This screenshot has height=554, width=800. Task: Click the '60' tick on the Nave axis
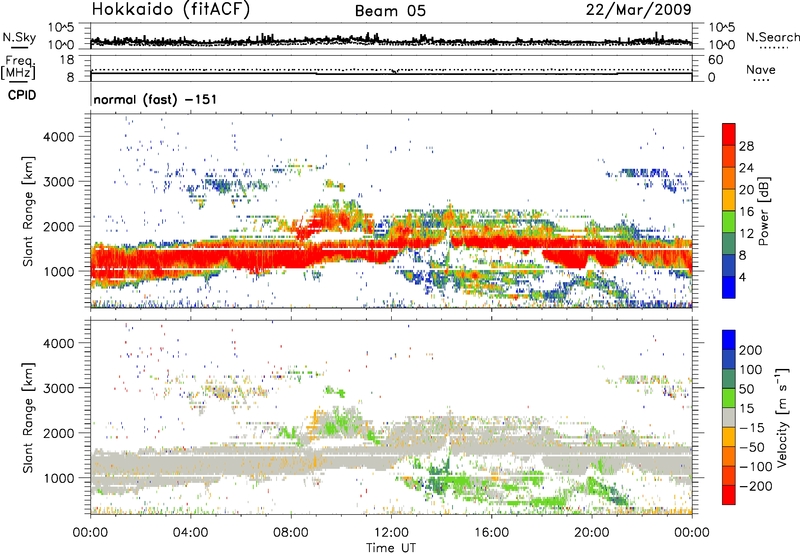pos(715,60)
